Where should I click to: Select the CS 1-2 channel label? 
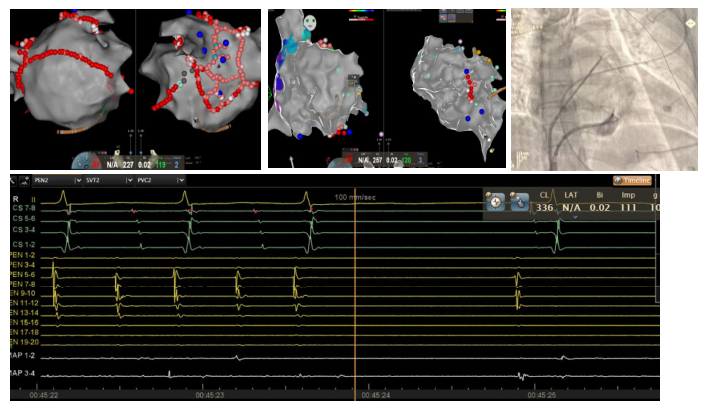click(24, 245)
